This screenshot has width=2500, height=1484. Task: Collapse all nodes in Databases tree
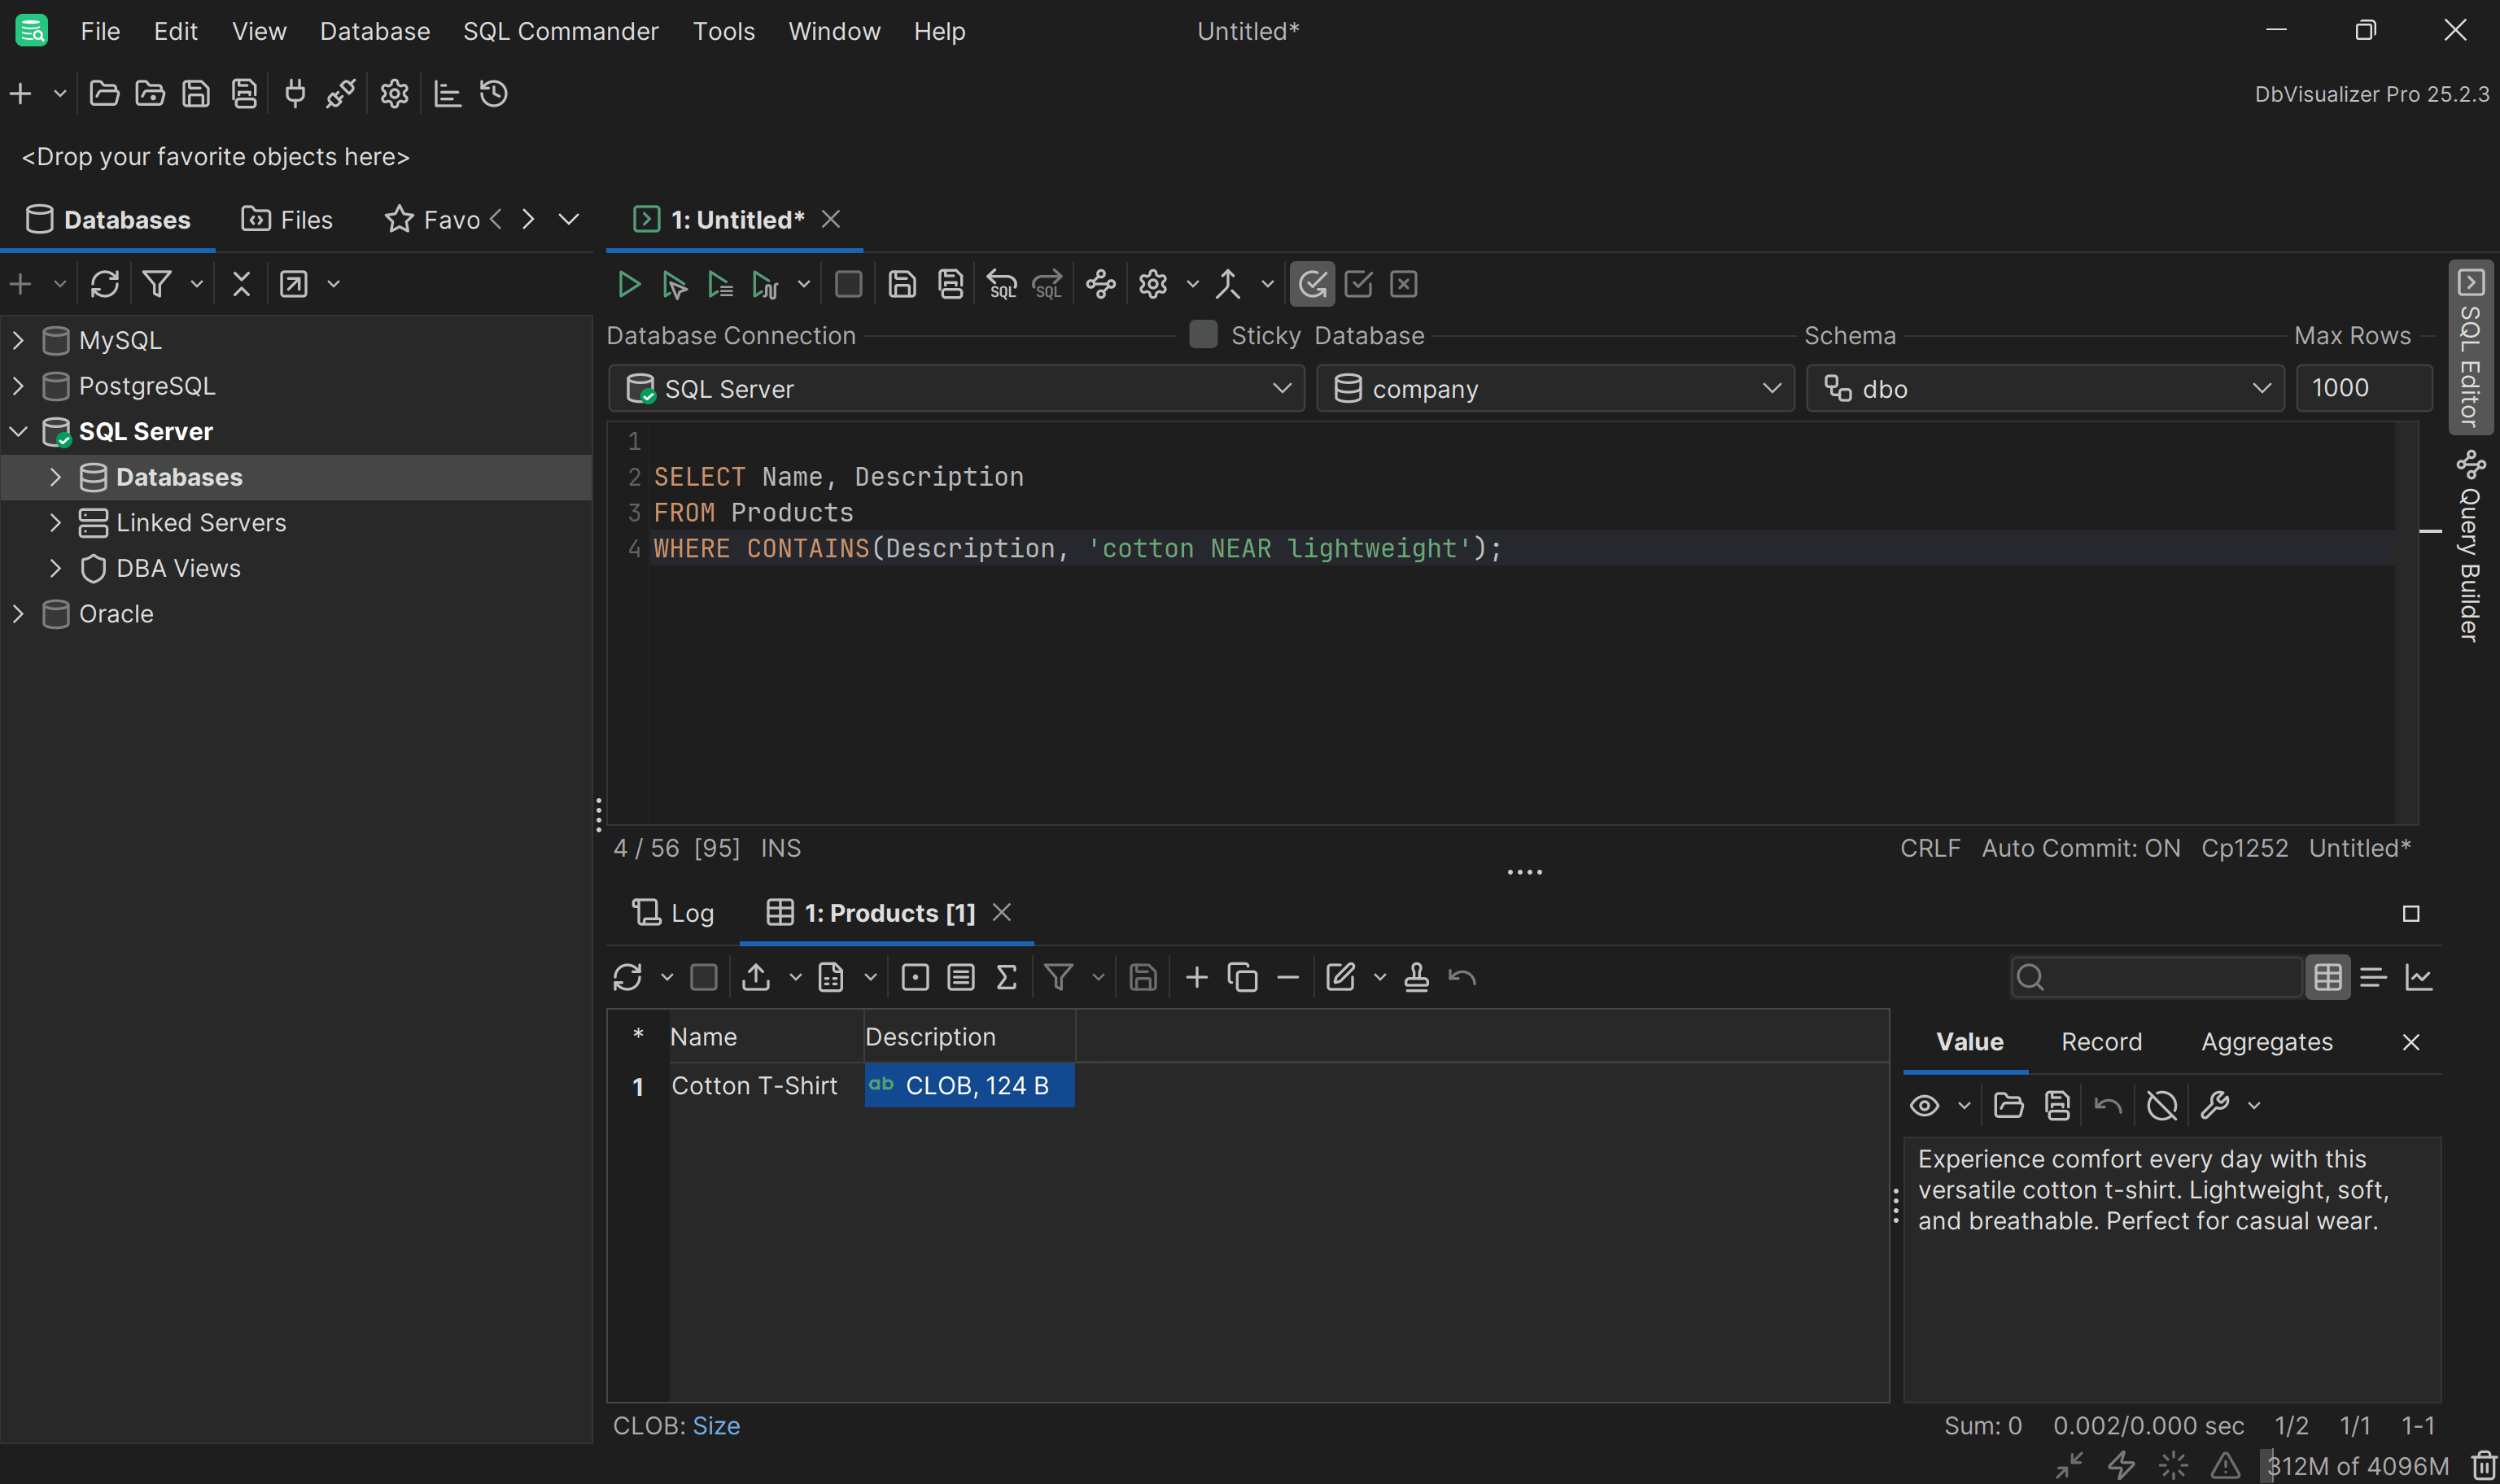coord(241,284)
